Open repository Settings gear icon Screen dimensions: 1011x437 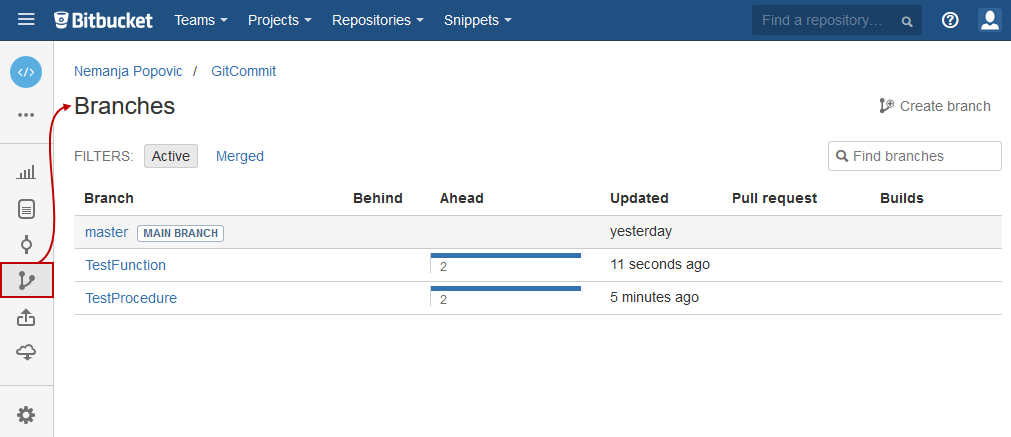coord(26,414)
